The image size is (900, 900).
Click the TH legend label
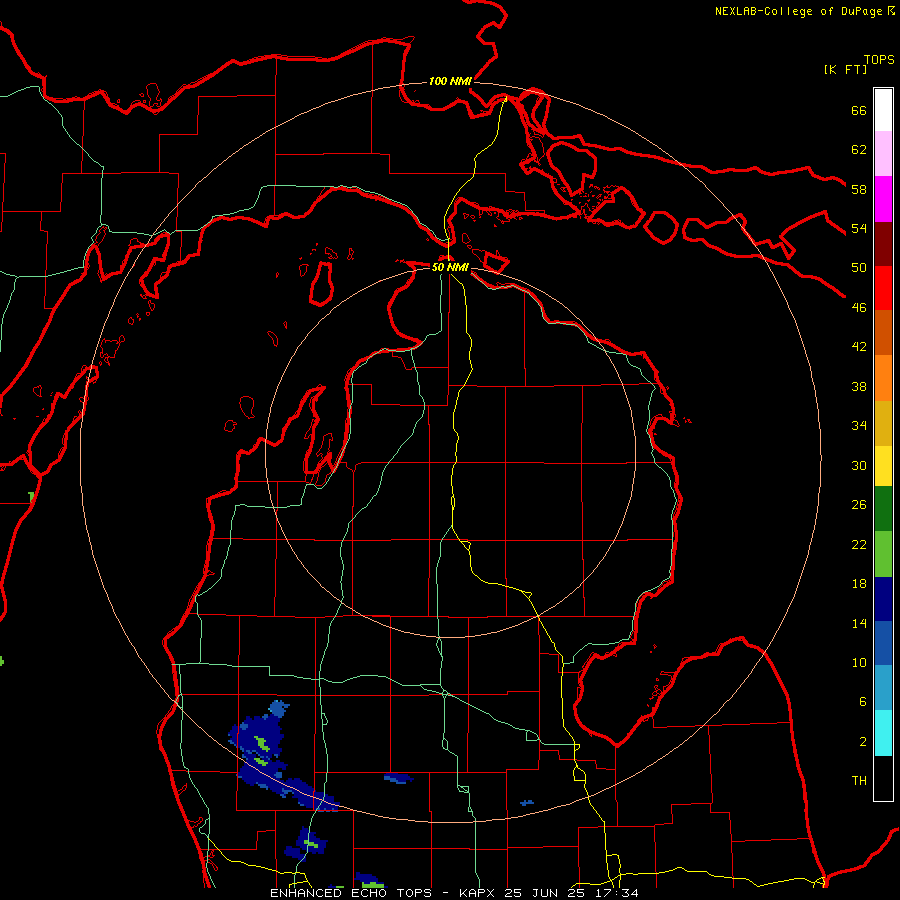tap(859, 781)
